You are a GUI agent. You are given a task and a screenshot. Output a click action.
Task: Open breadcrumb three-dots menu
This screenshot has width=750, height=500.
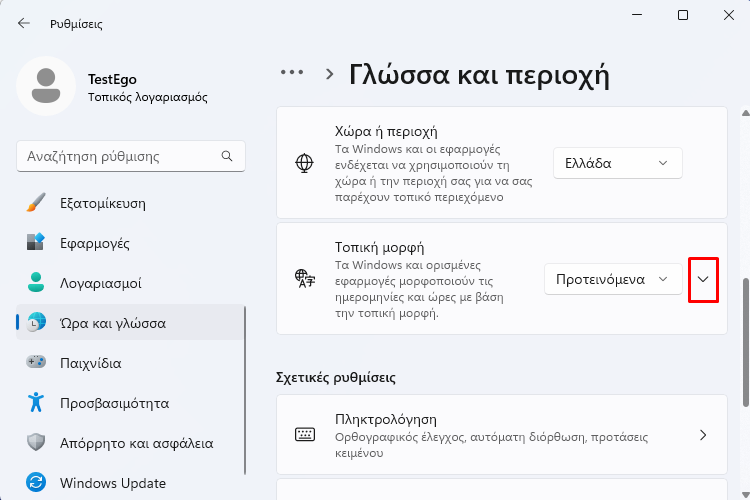292,72
